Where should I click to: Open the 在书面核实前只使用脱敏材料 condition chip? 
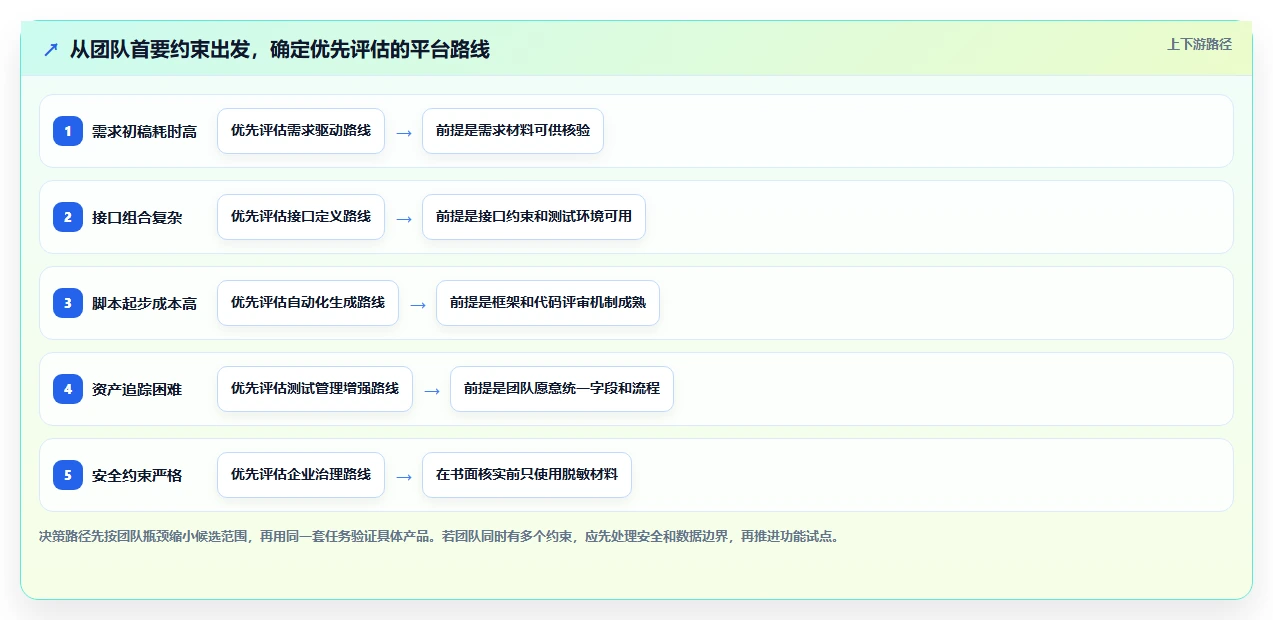[x=527, y=475]
